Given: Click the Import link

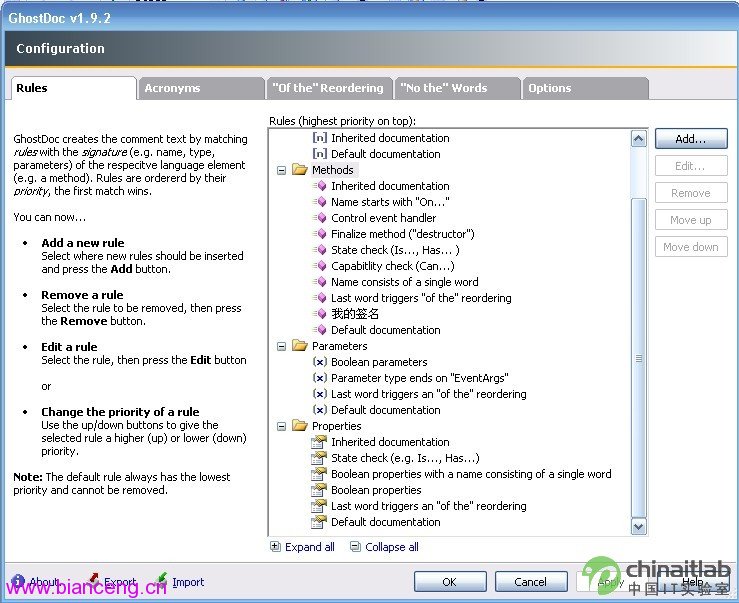Looking at the screenshot, I should 188,582.
